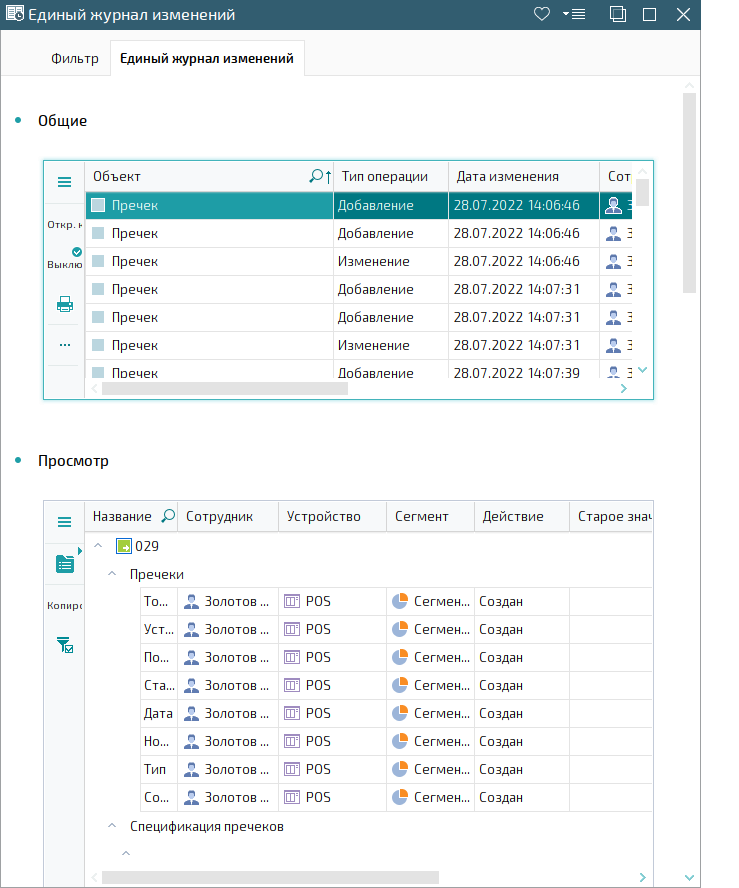
Task: Click POS device icon in Уст... row
Action: click(292, 629)
